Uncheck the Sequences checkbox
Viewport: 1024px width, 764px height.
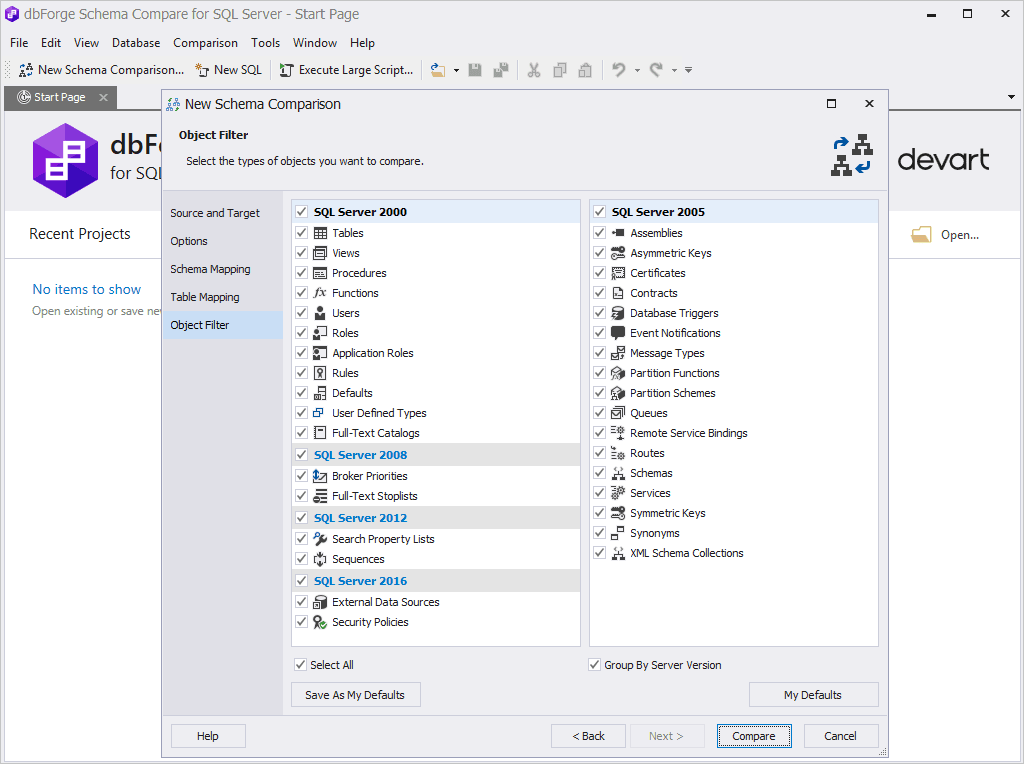[301, 559]
